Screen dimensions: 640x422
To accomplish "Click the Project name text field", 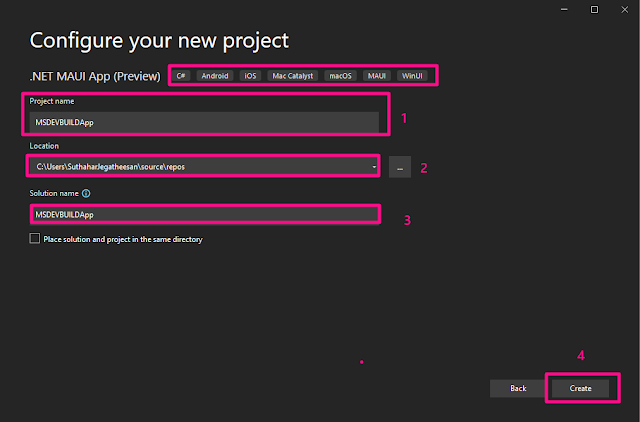I will 204,122.
